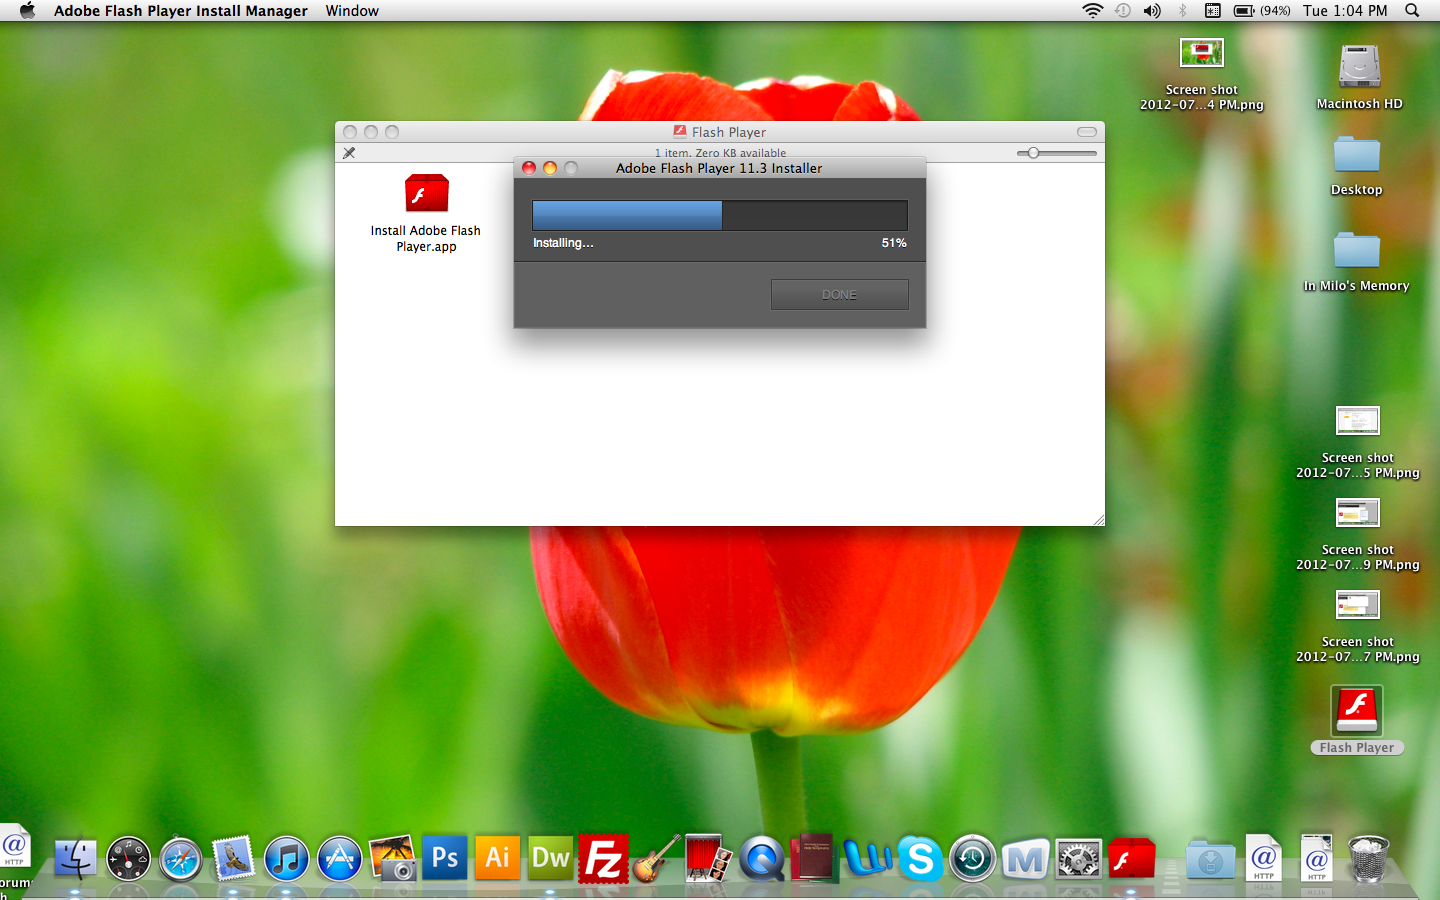
Task: Launch Microsoft Word from the dock
Action: click(867, 858)
